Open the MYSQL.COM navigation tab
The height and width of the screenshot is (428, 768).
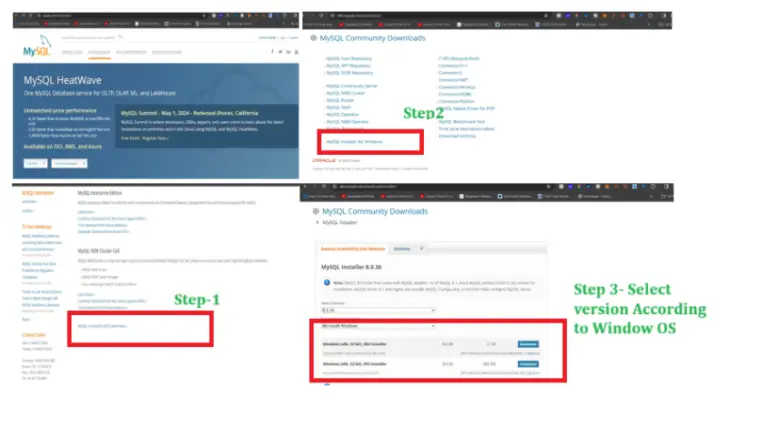click(x=72, y=52)
